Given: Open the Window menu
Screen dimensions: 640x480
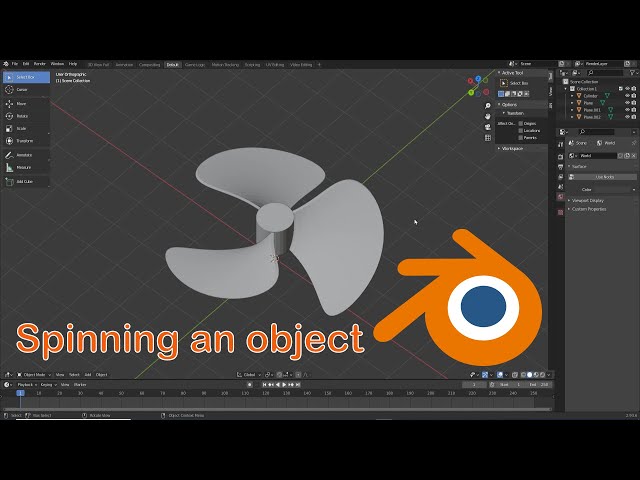Looking at the screenshot, I should click(57, 64).
